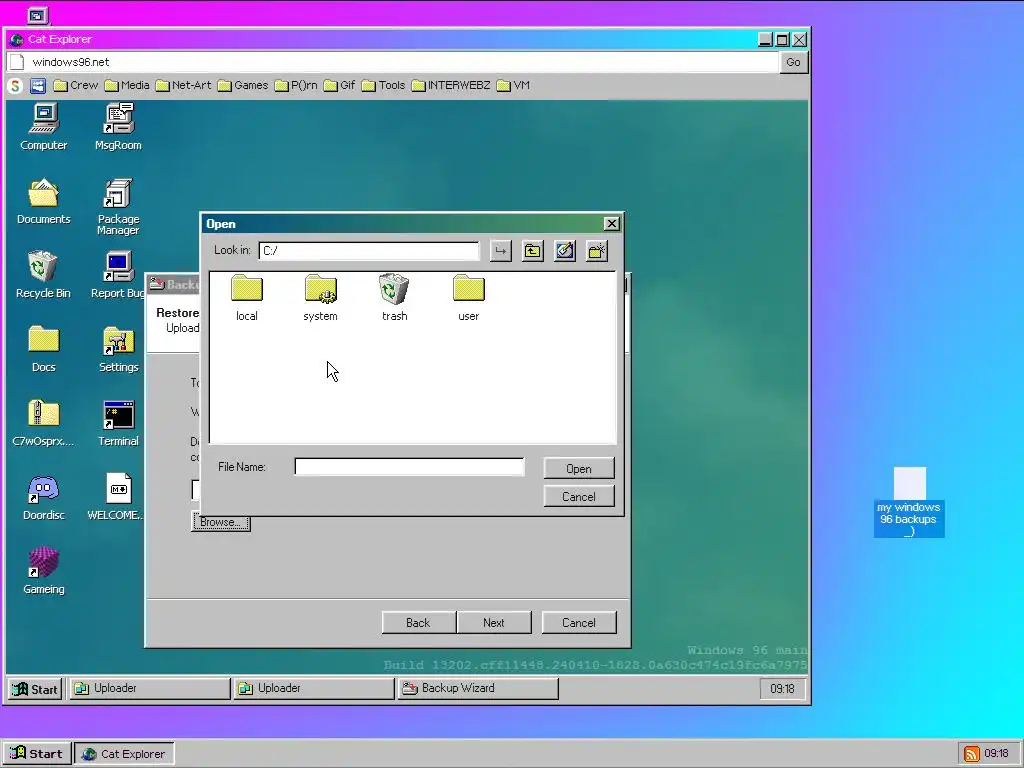
Task: Switch to the second Uploader taskbar item
Action: click(x=314, y=688)
